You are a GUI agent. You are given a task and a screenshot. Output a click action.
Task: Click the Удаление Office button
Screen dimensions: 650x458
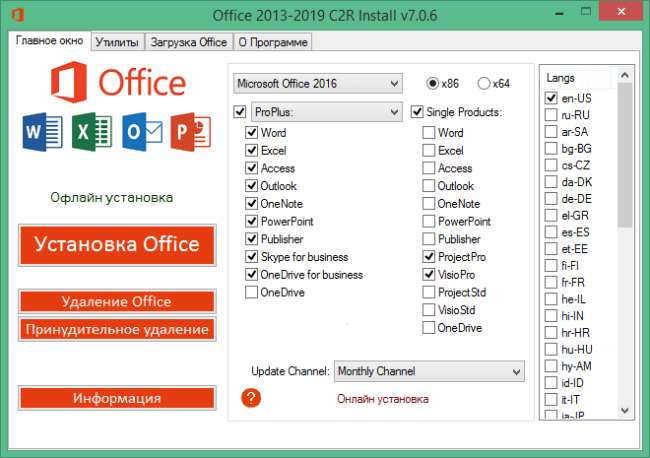click(x=116, y=301)
